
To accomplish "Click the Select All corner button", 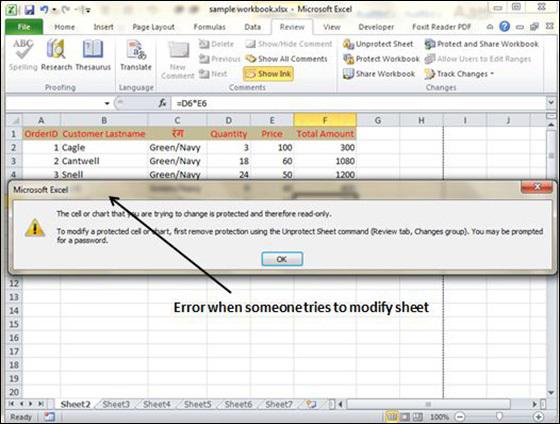I will coord(14,120).
